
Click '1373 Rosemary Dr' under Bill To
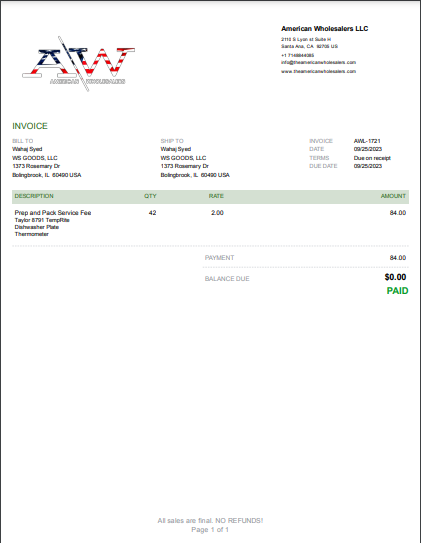click(x=36, y=166)
